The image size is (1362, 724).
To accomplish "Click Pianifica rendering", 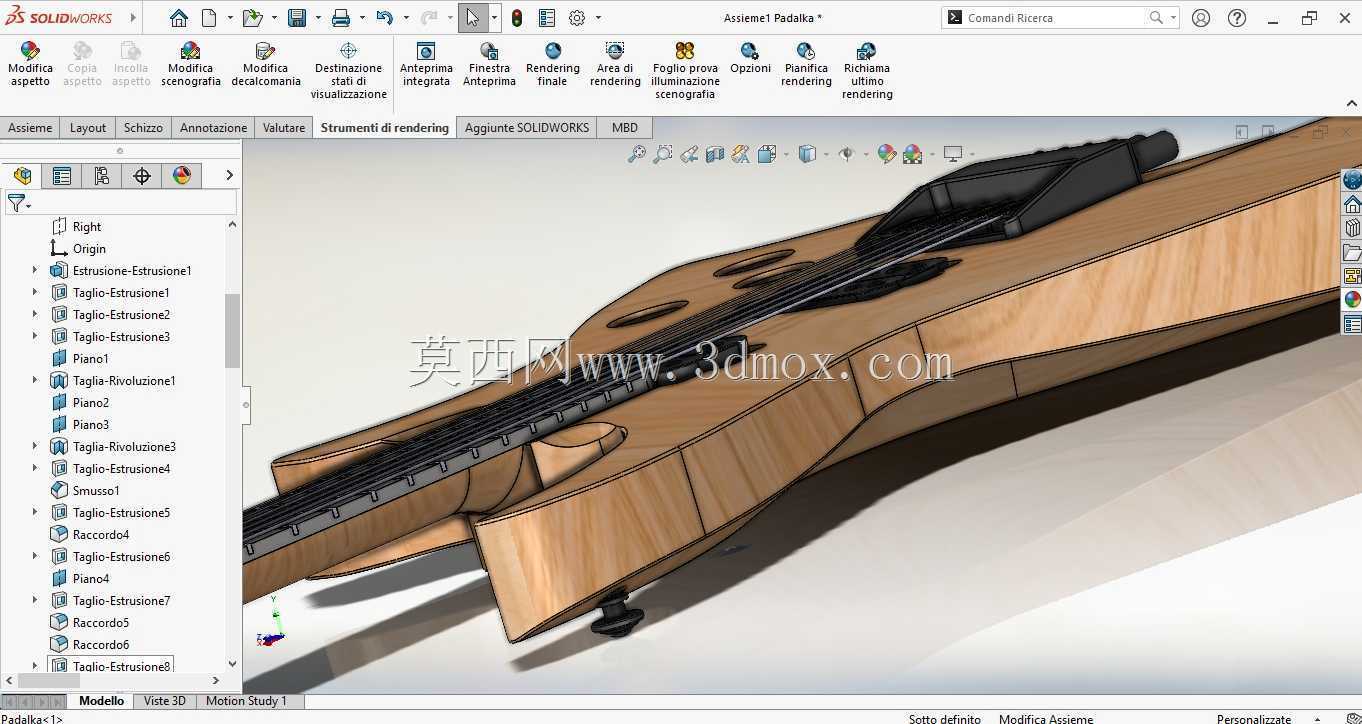I will [x=806, y=64].
